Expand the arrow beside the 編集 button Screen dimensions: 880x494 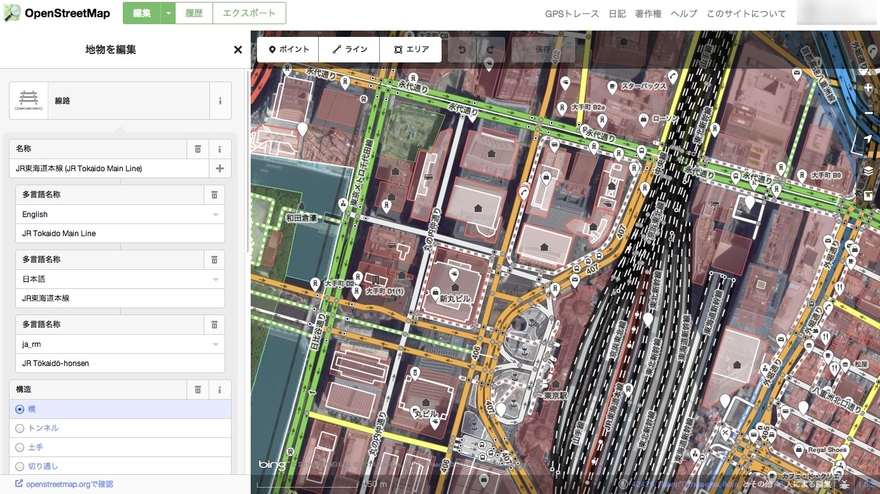(x=169, y=13)
